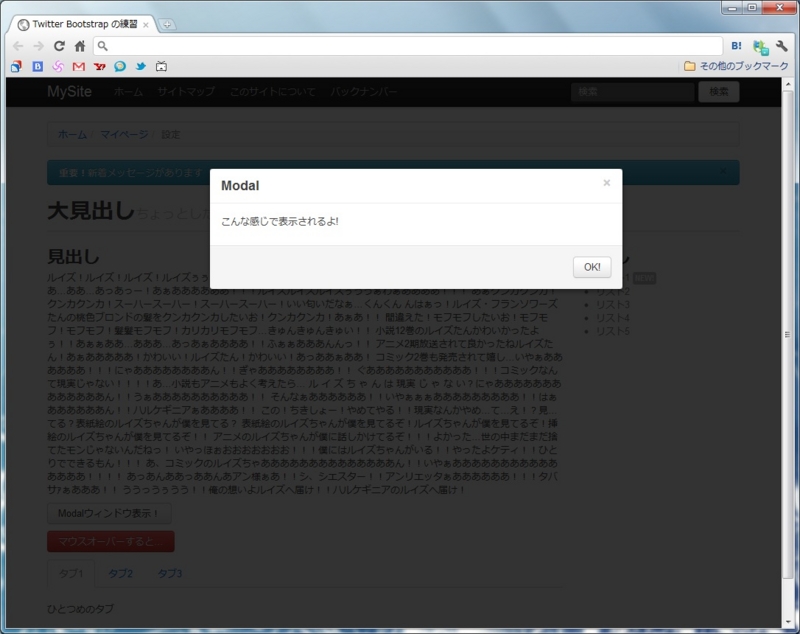Screen dimensions: 800x634
Task: Close the Twitter Bootstrap tab
Action: [x=145, y=25]
